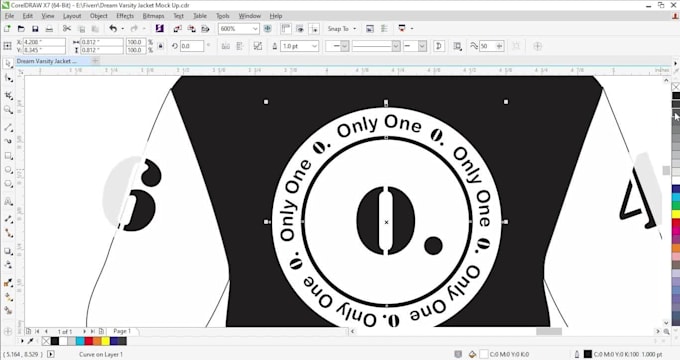Add a new document tab
This screenshot has height=360, width=680.
click(95, 61)
